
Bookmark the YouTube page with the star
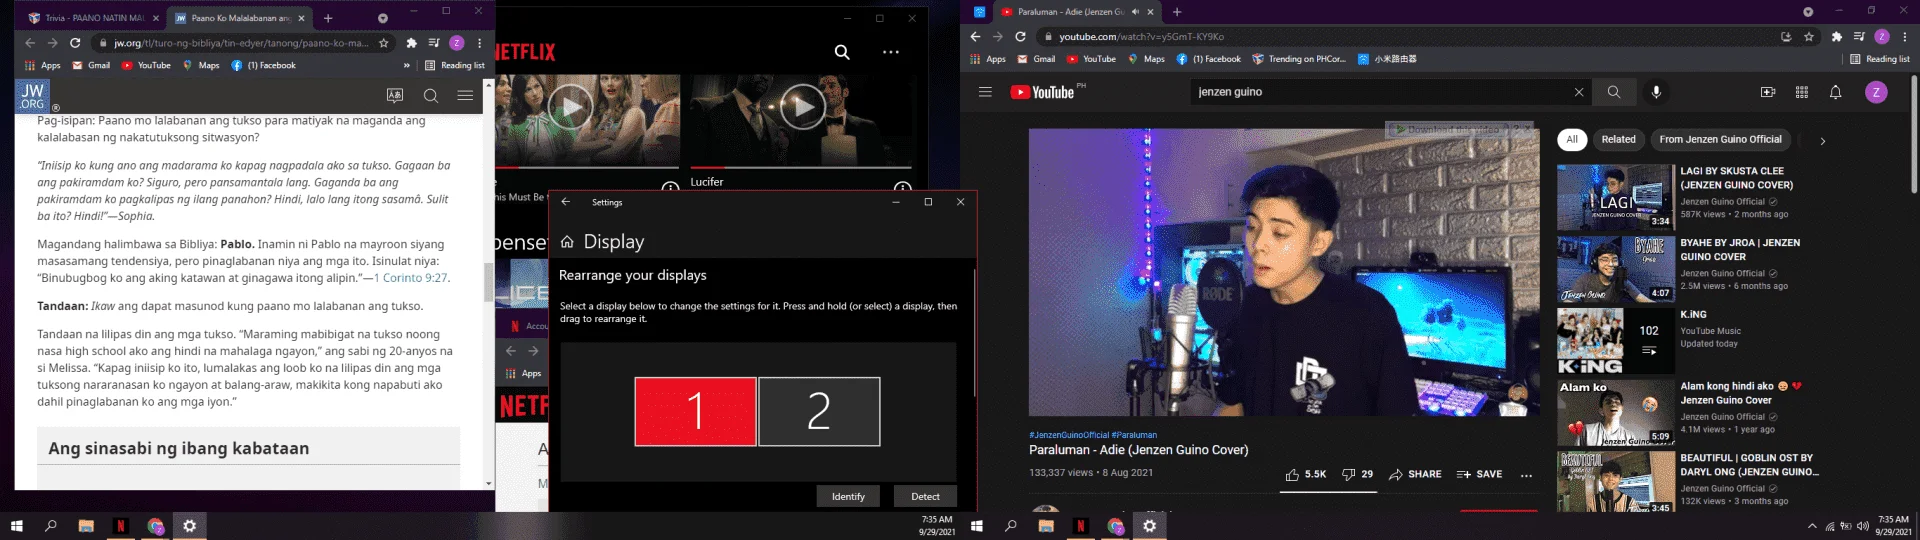pyautogui.click(x=1808, y=37)
